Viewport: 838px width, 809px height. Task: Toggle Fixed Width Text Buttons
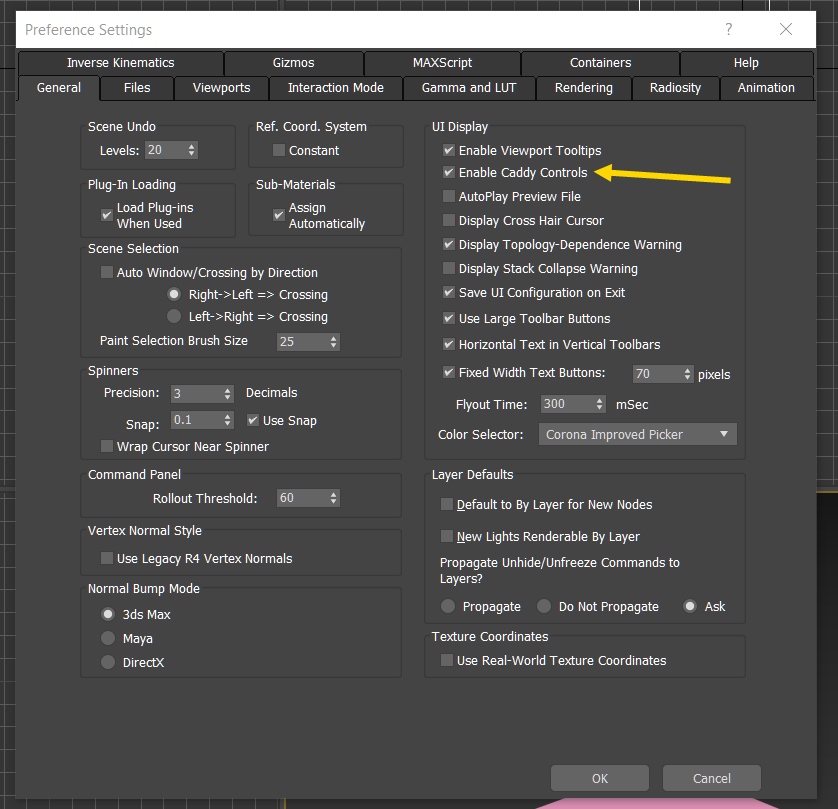click(x=449, y=372)
